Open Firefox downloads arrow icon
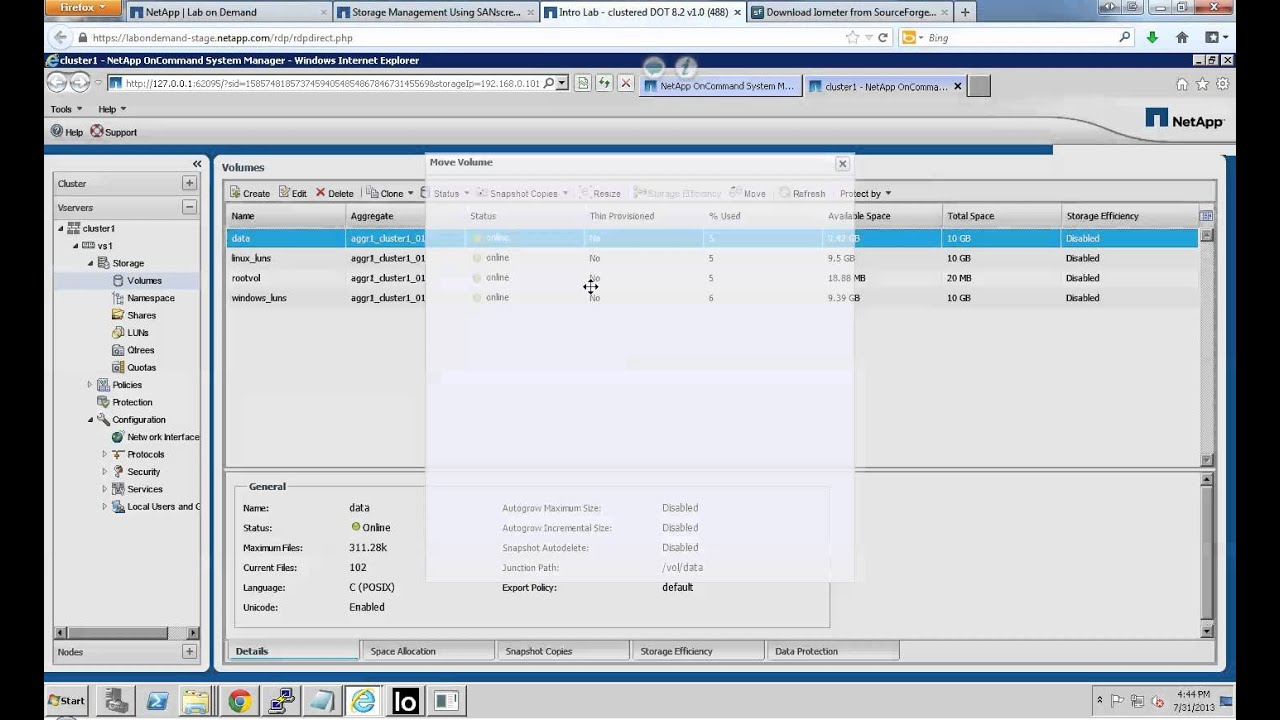The height and width of the screenshot is (720, 1280). click(1152, 37)
